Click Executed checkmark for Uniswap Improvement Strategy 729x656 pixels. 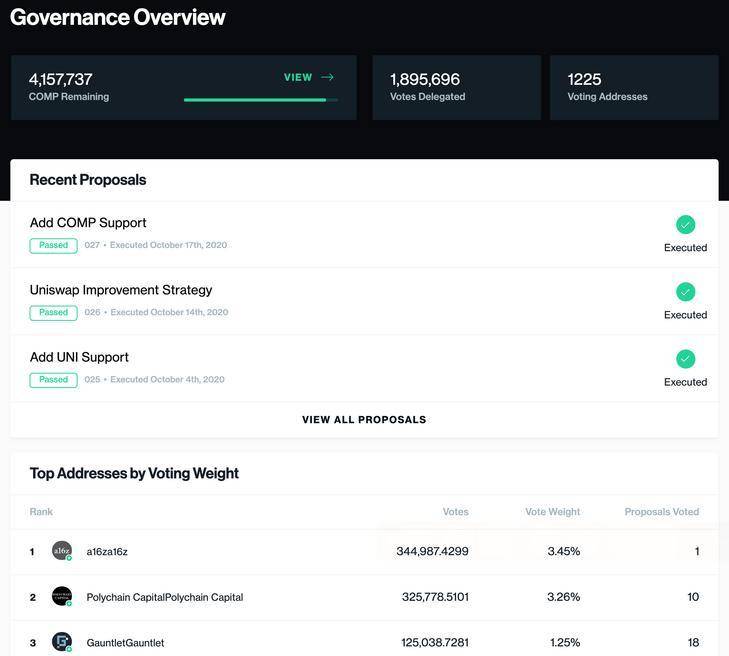point(685,292)
